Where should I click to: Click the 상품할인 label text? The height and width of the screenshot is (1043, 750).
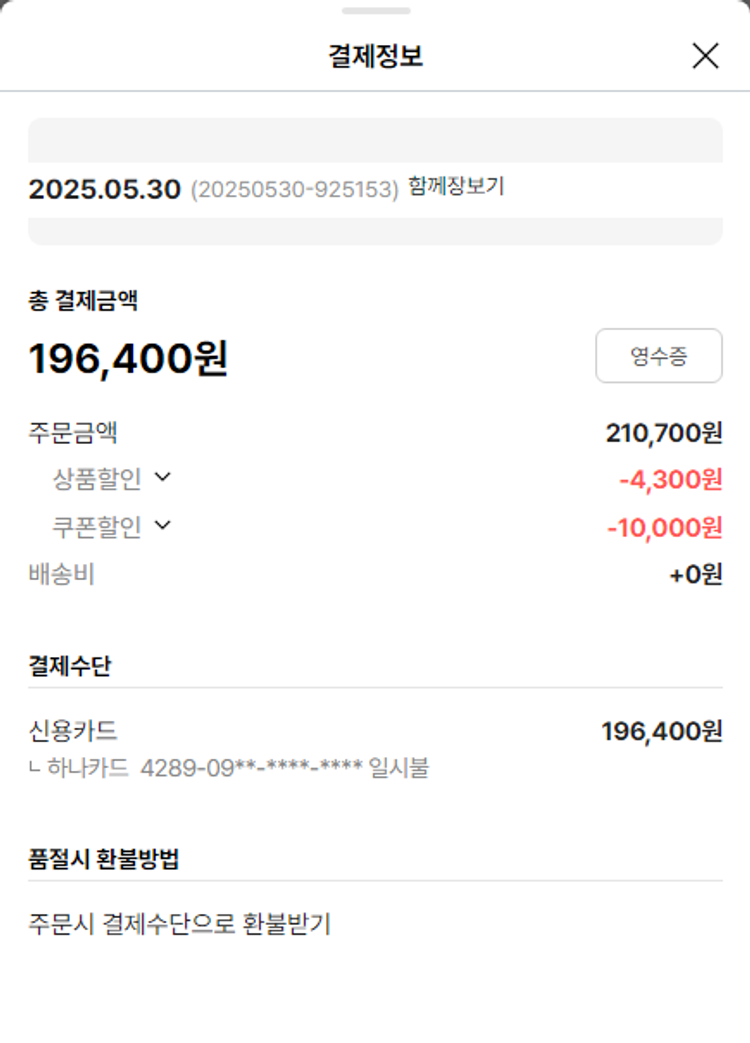(x=97, y=479)
